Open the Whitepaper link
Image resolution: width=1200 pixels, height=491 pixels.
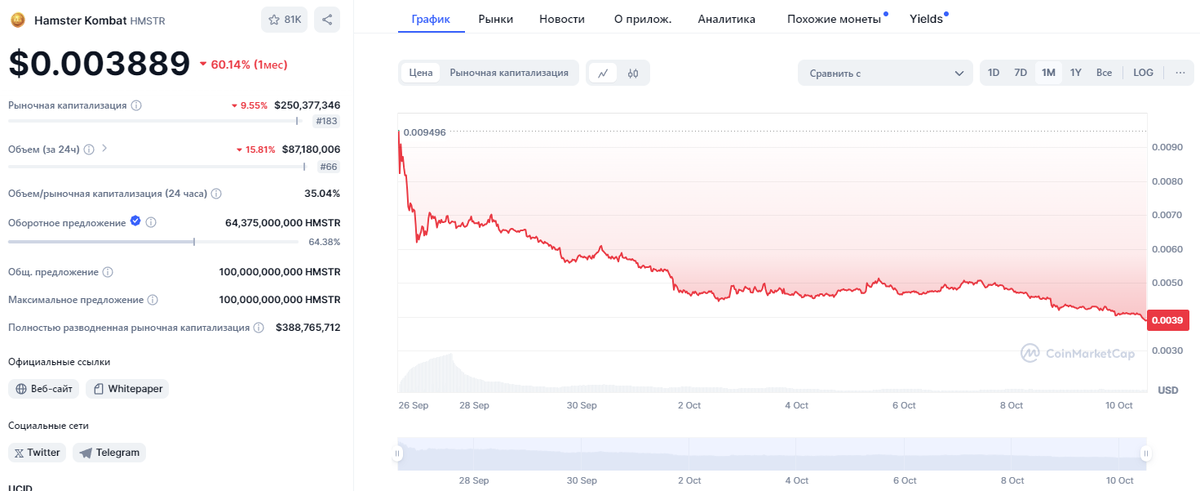coord(127,389)
